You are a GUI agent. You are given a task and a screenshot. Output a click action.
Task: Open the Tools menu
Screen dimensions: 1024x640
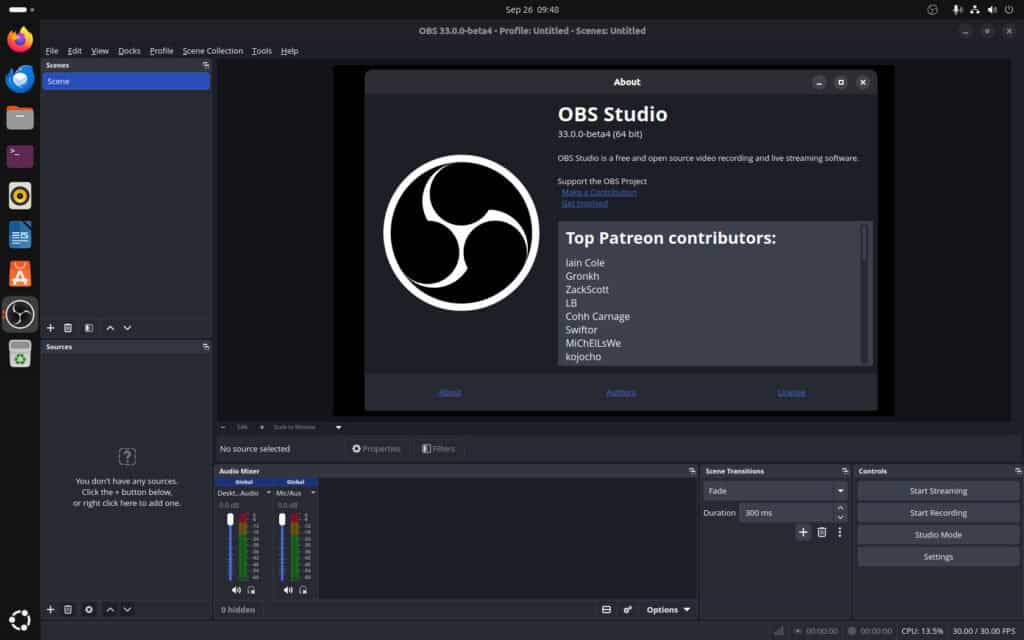point(262,51)
